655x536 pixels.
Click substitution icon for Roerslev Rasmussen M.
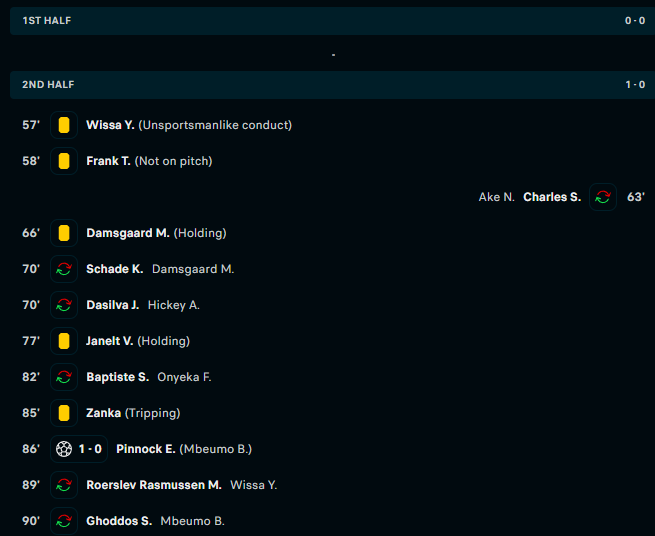point(64,485)
